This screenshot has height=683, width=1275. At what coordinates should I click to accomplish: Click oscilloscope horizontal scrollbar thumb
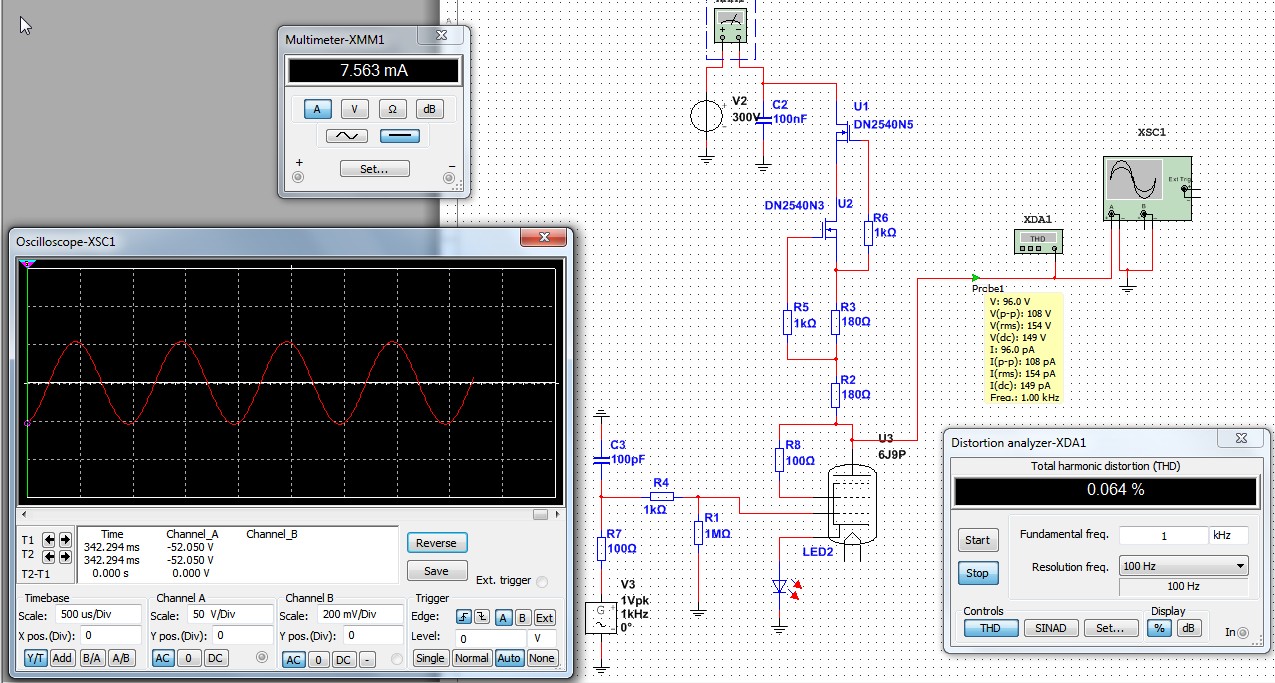tap(541, 514)
